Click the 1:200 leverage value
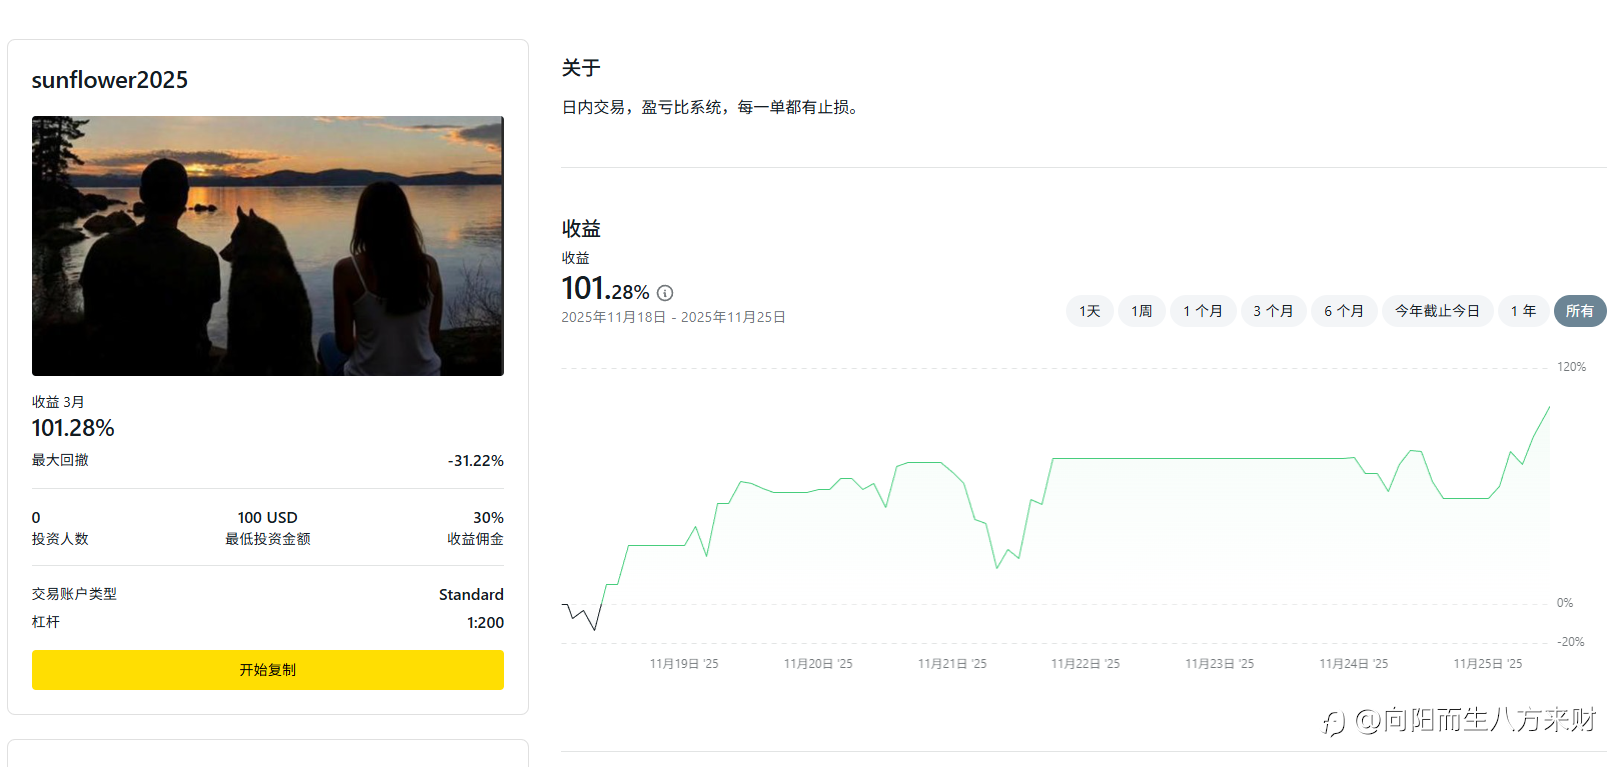1614x767 pixels. click(x=485, y=623)
